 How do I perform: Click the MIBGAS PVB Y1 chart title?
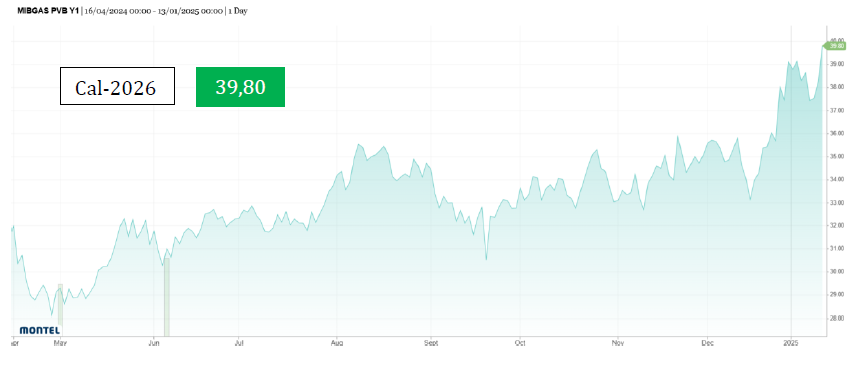click(x=48, y=10)
